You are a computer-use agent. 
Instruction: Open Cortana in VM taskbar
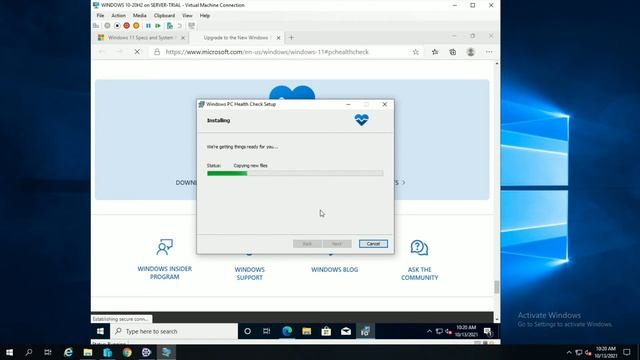tap(247, 331)
